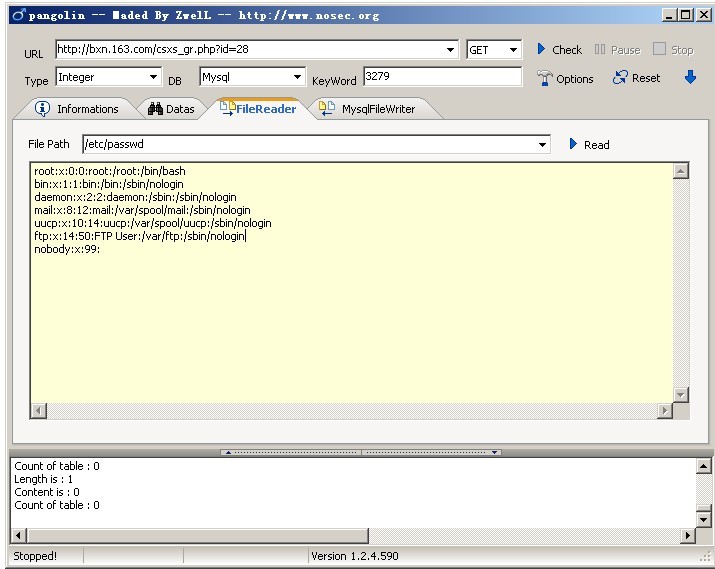
Task: Expand the DB Mysql dropdown
Action: coord(297,77)
